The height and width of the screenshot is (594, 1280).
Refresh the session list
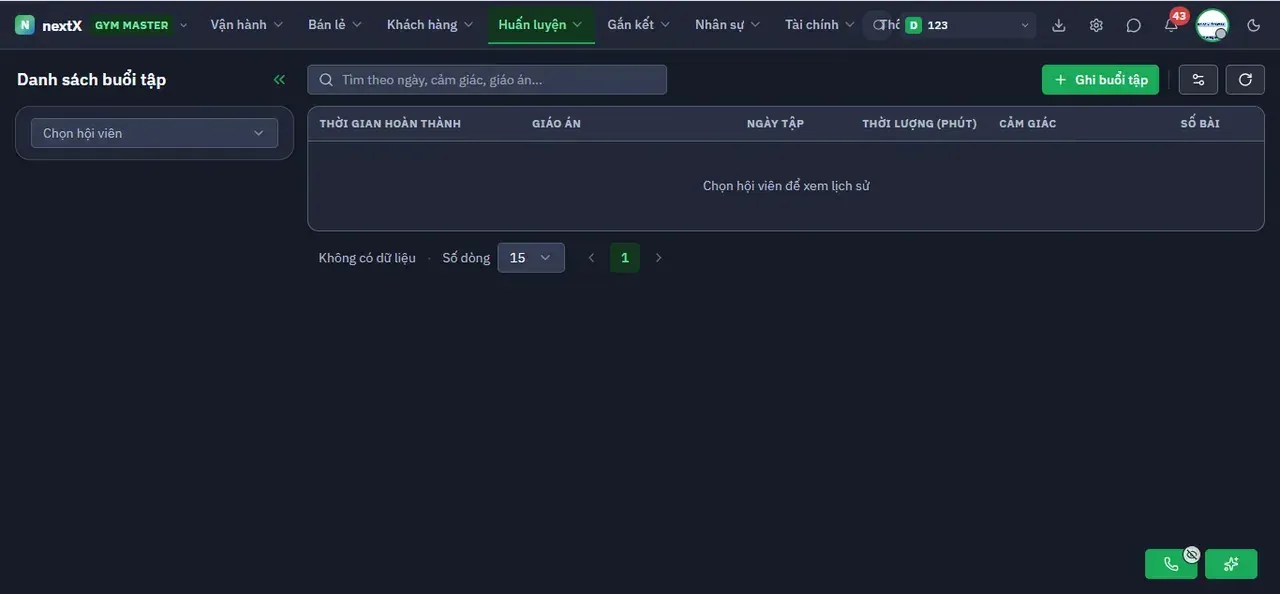pos(1245,80)
